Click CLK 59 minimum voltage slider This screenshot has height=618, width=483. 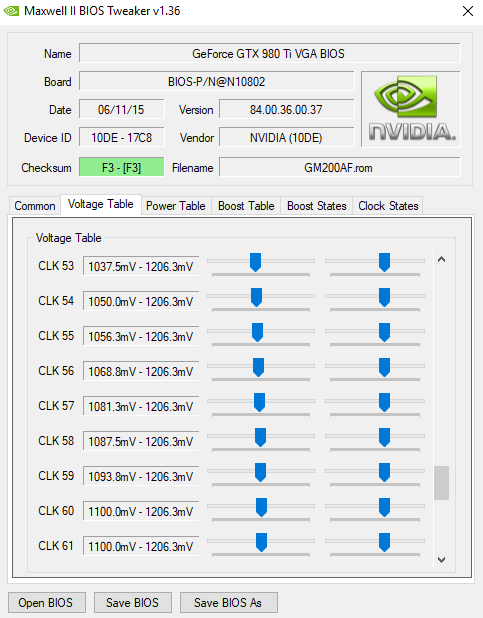click(x=261, y=475)
